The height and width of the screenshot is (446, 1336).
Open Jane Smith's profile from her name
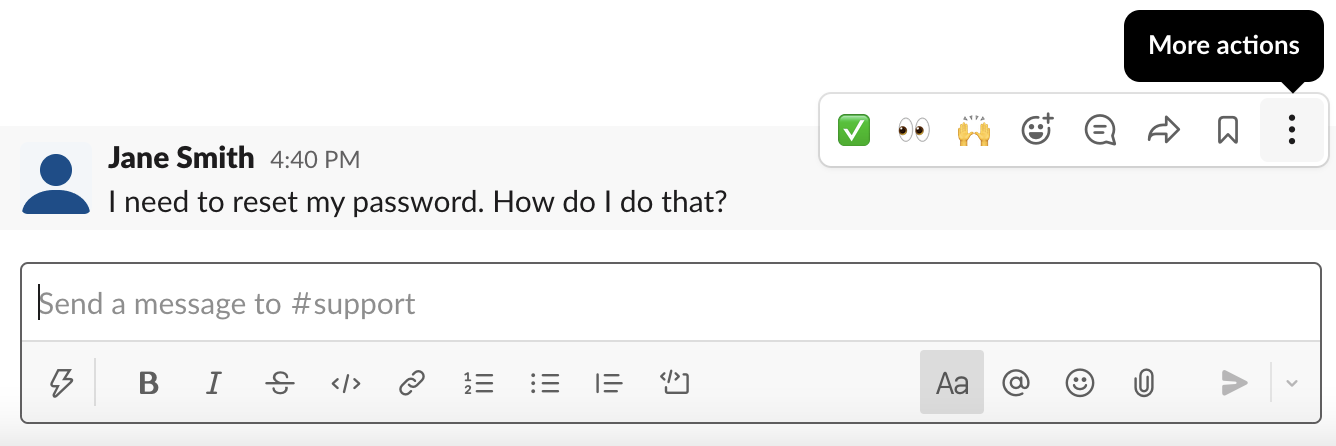pyautogui.click(x=181, y=158)
